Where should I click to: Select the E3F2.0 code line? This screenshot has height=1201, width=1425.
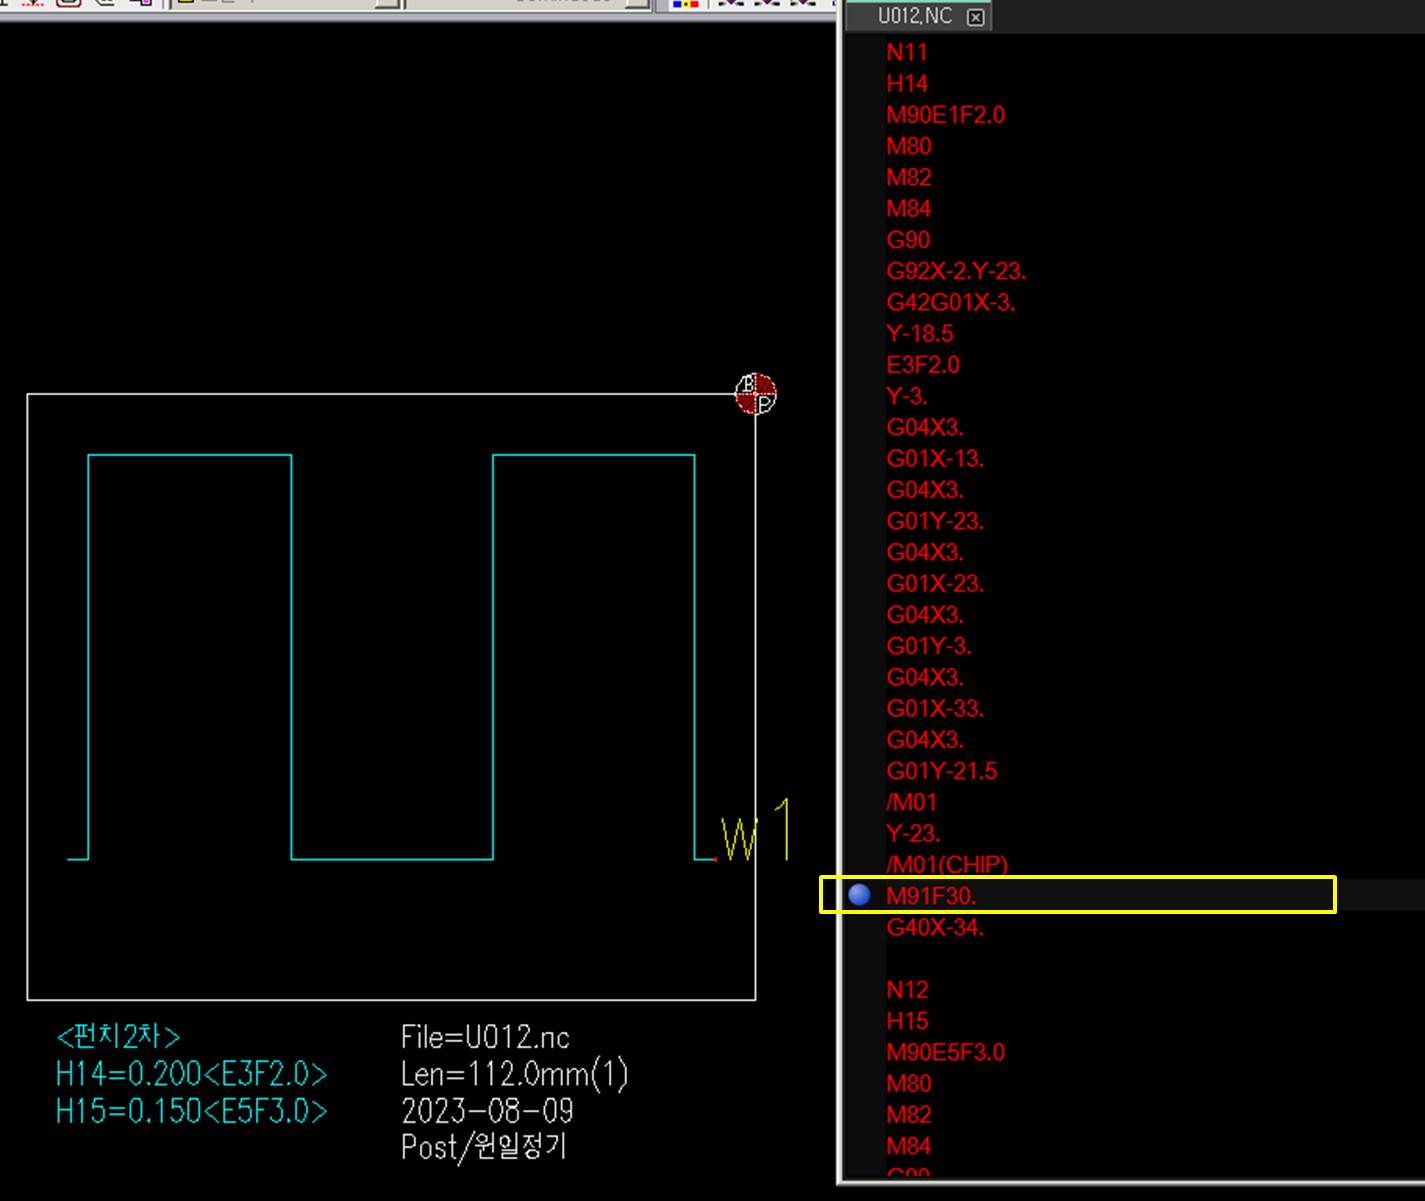(923, 365)
